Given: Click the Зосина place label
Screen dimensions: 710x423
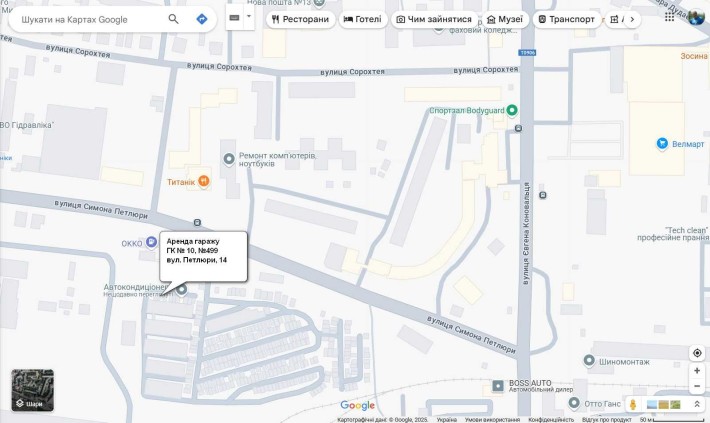Looking at the screenshot, I should click(x=694, y=56).
